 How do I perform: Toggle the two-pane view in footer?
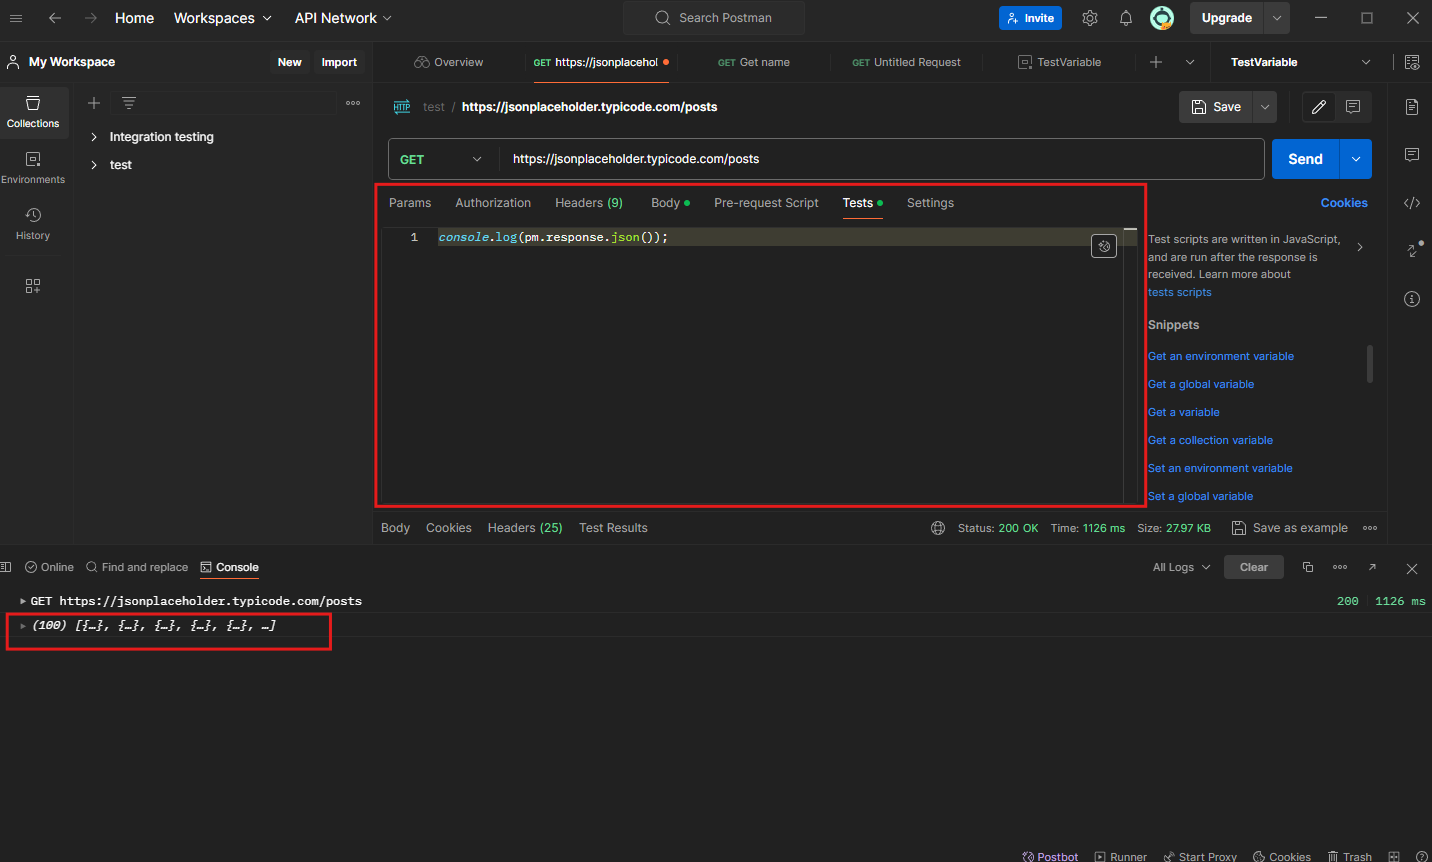[x=1394, y=856]
